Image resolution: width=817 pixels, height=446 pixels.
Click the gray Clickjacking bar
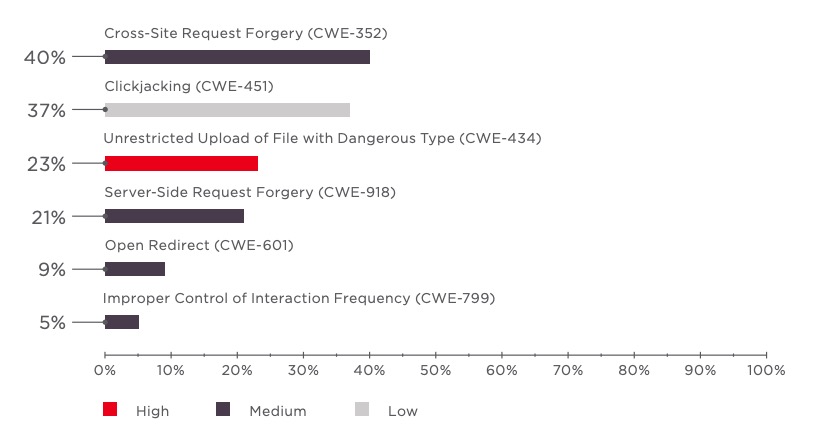227,110
